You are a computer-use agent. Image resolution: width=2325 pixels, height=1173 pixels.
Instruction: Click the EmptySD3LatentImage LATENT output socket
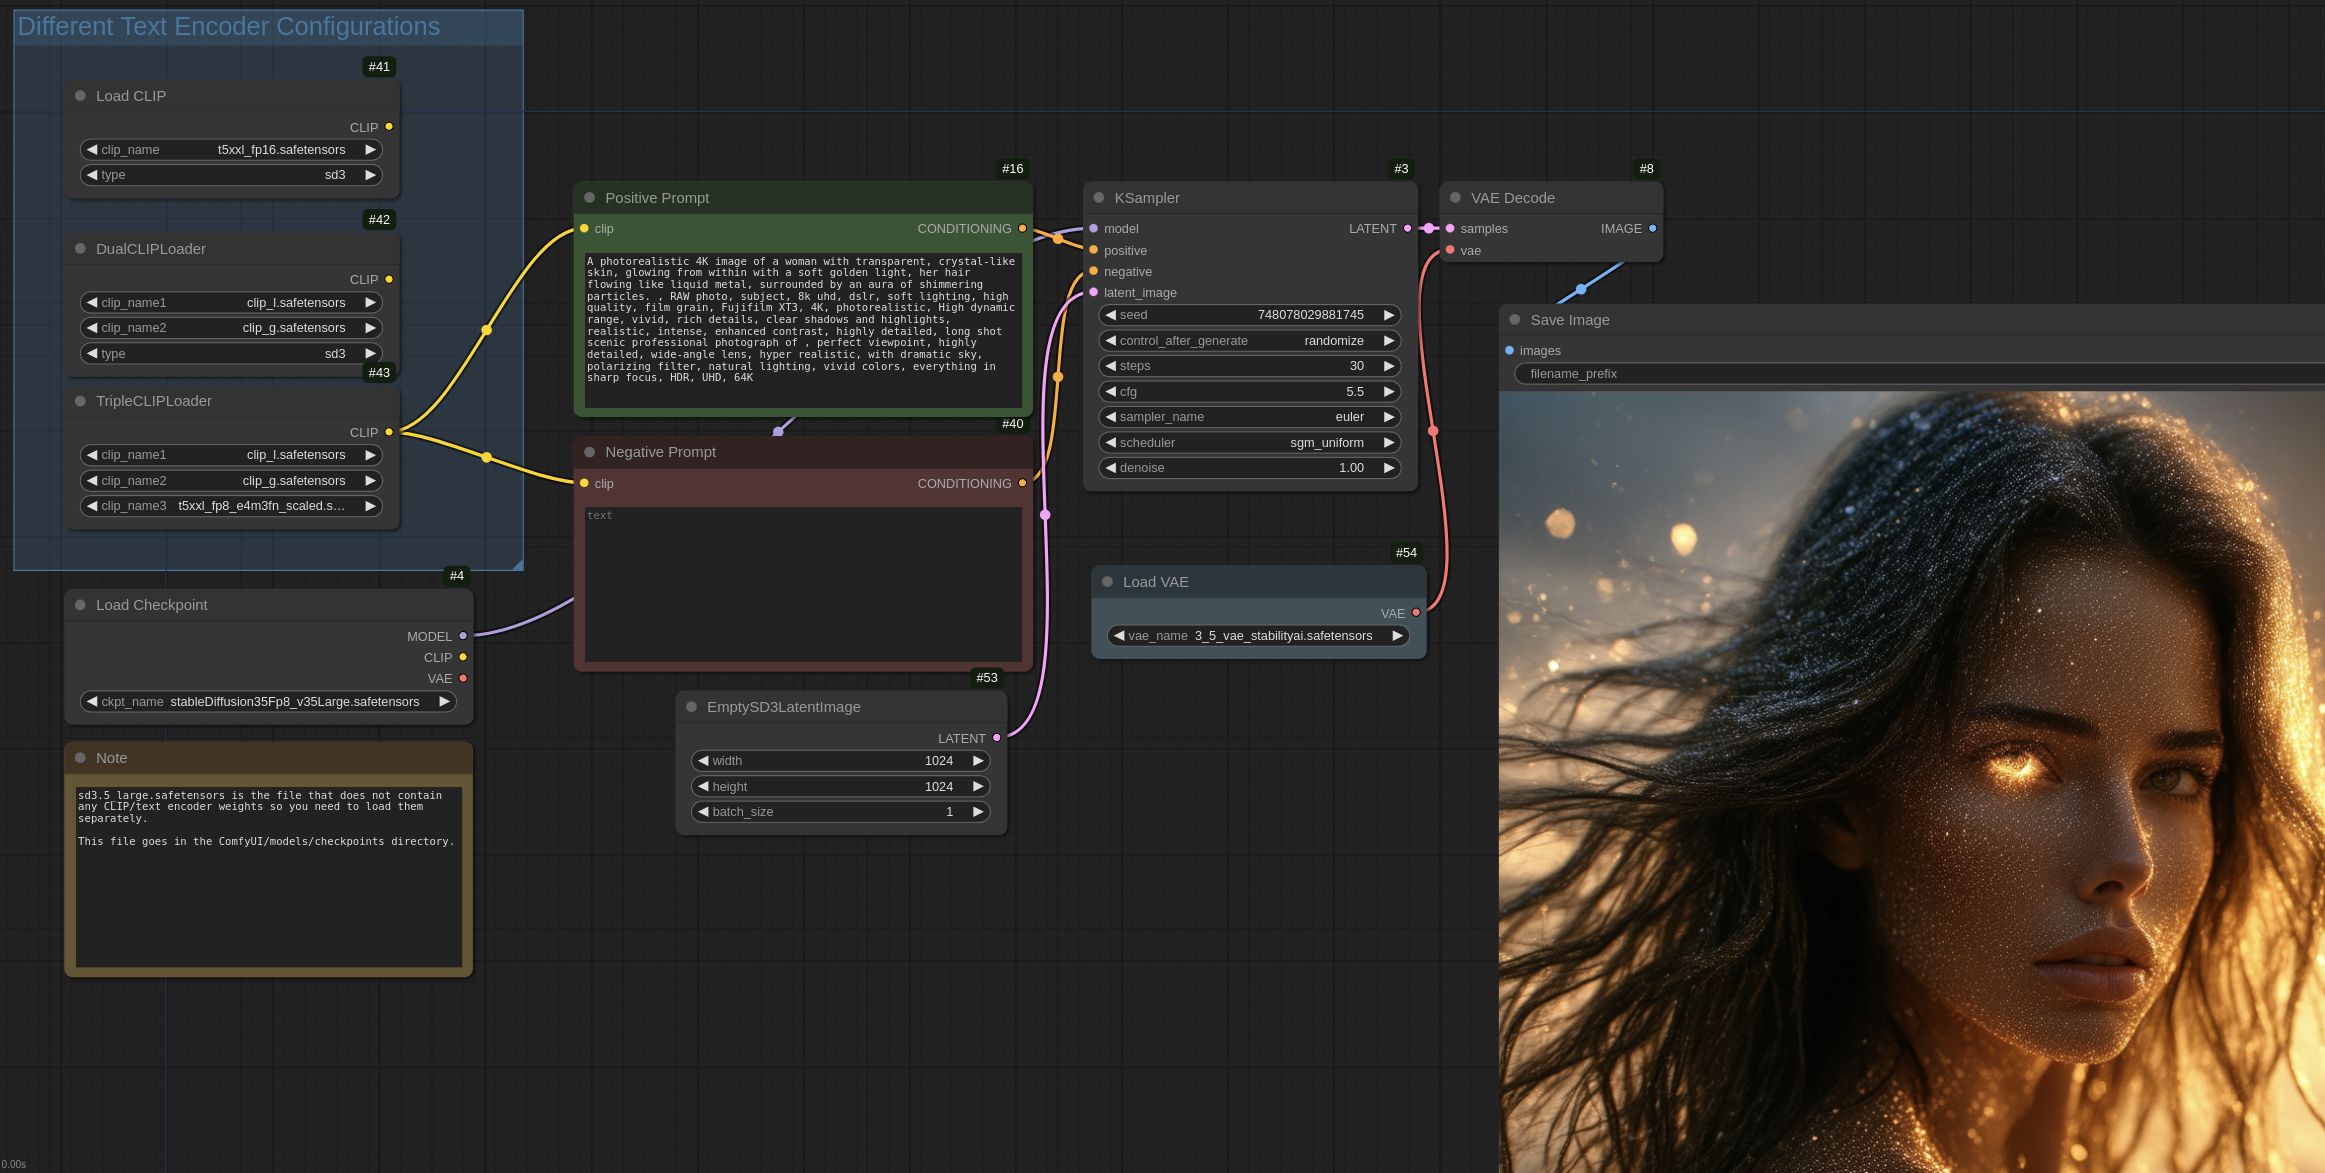coord(996,738)
